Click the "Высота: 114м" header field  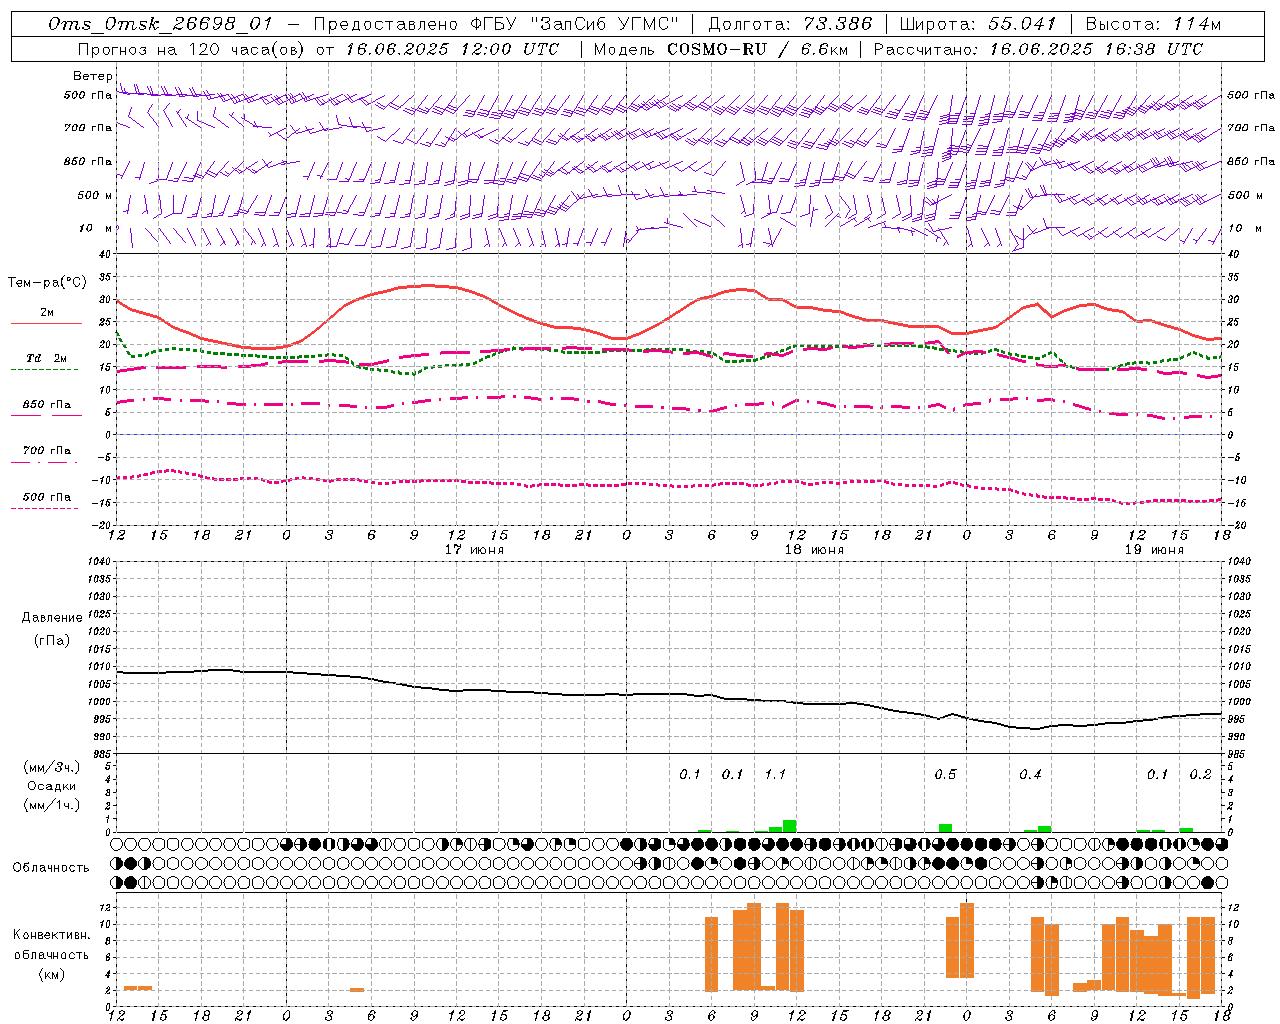tap(1153, 24)
